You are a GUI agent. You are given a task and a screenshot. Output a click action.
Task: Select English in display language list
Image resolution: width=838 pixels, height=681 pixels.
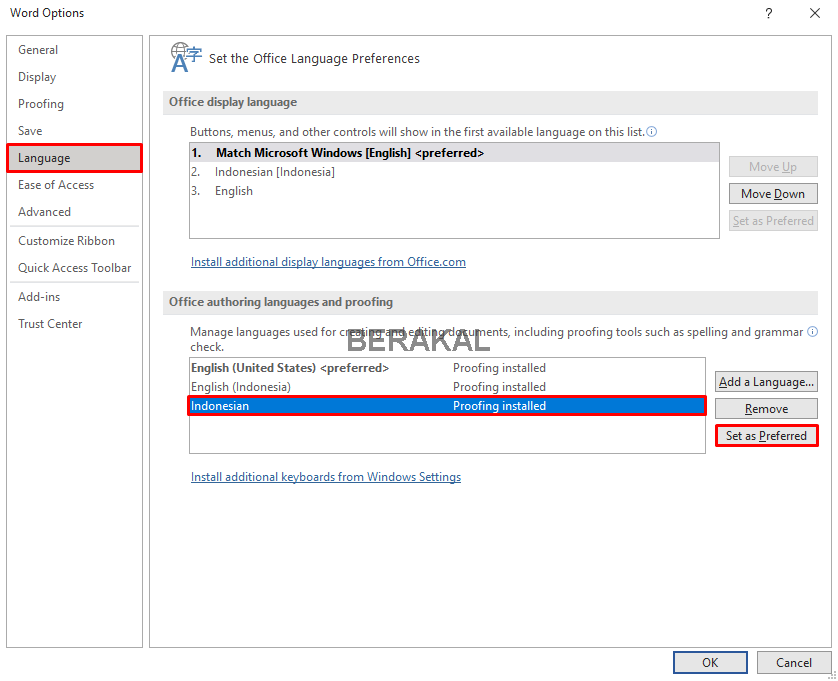coord(454,191)
